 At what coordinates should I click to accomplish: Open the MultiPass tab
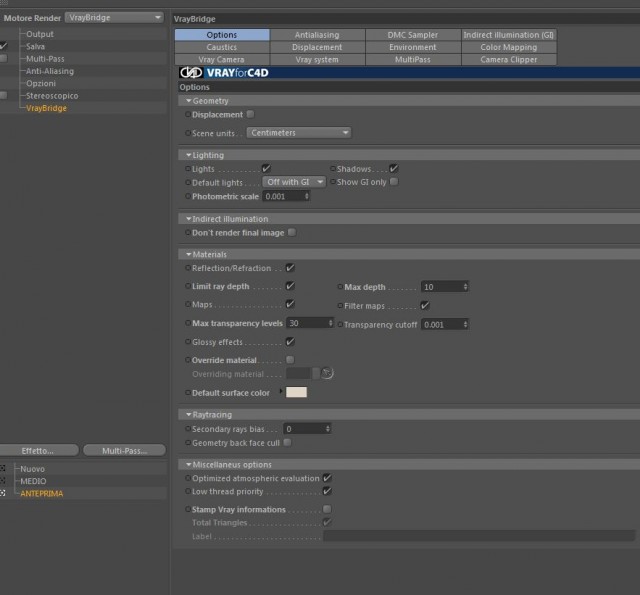[413, 60]
